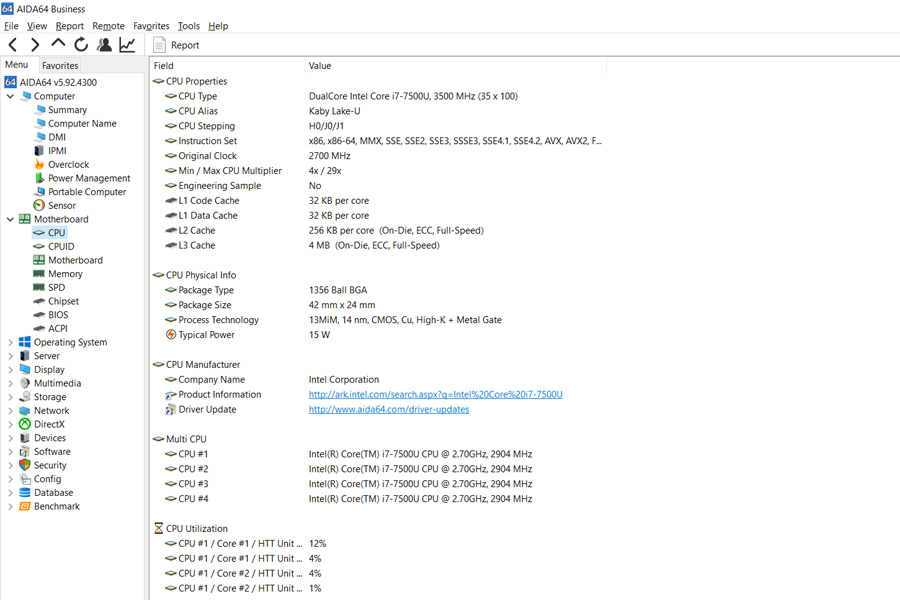The height and width of the screenshot is (600, 900).
Task: Select the Typical Power row
Action: 379,335
